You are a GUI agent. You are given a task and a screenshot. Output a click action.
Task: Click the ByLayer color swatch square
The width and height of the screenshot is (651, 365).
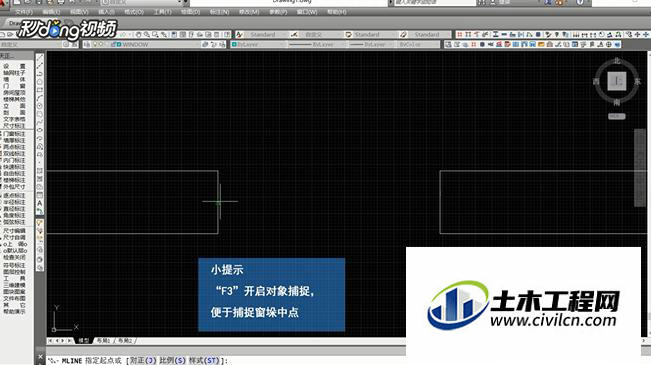click(235, 44)
